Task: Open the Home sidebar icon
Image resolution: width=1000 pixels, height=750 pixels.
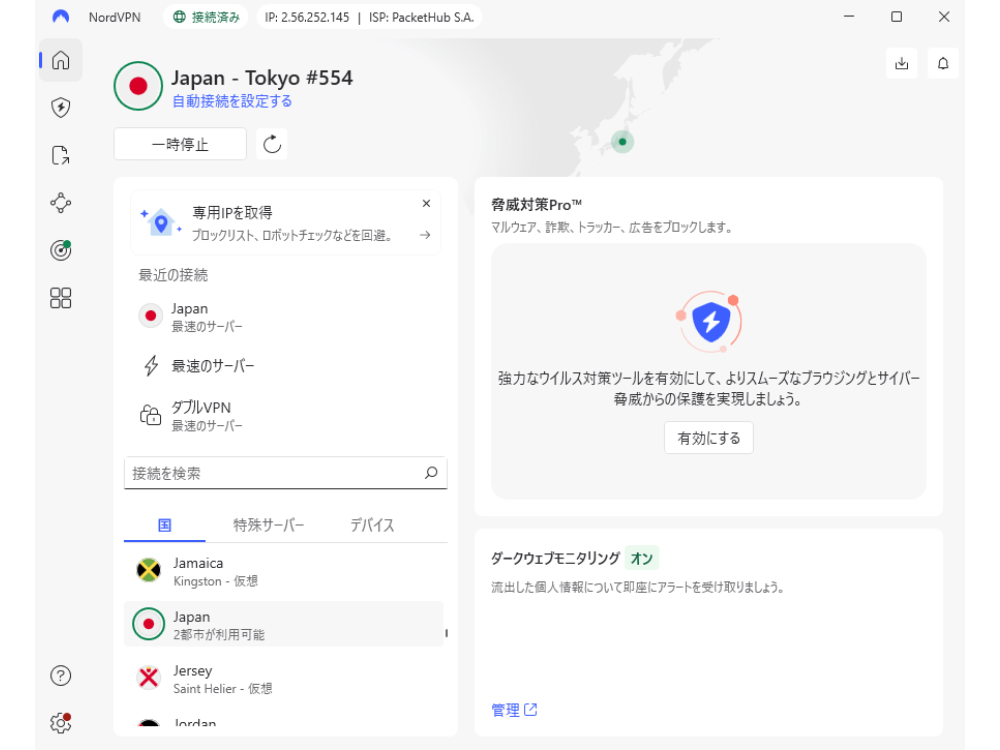Action: click(61, 60)
